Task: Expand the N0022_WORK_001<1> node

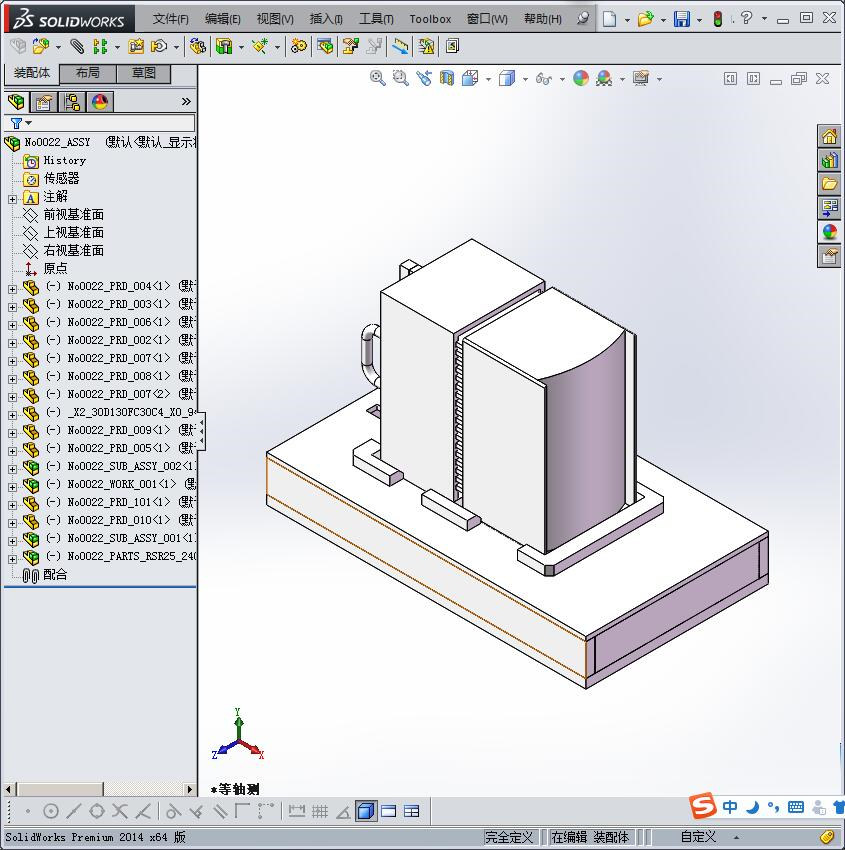Action: coord(12,486)
